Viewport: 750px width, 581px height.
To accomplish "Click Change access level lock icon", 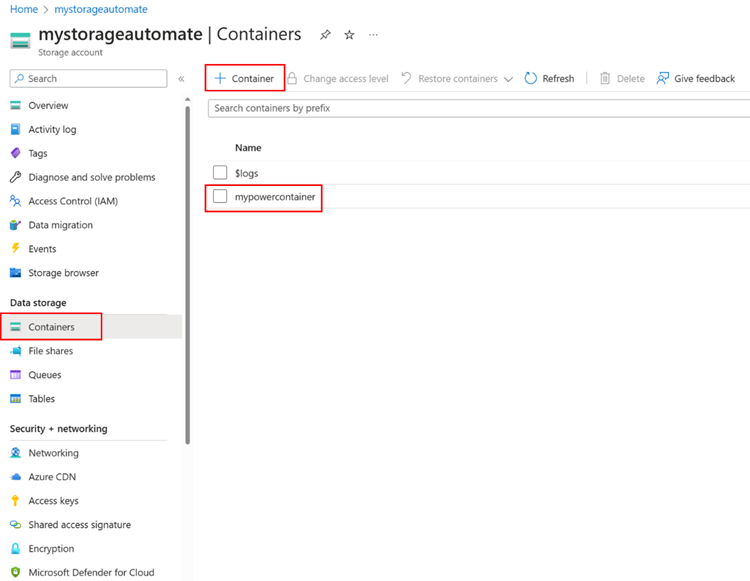I will [292, 78].
